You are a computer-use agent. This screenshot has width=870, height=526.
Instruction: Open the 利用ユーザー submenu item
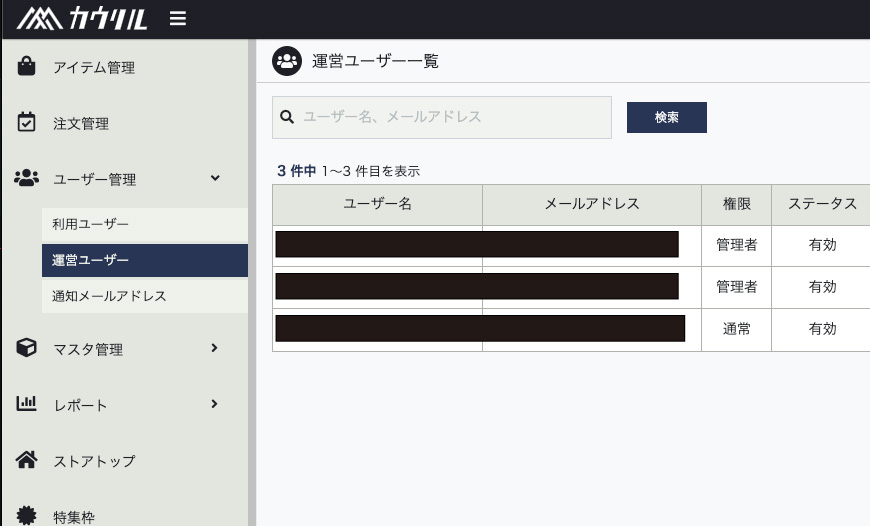[x=91, y=224]
